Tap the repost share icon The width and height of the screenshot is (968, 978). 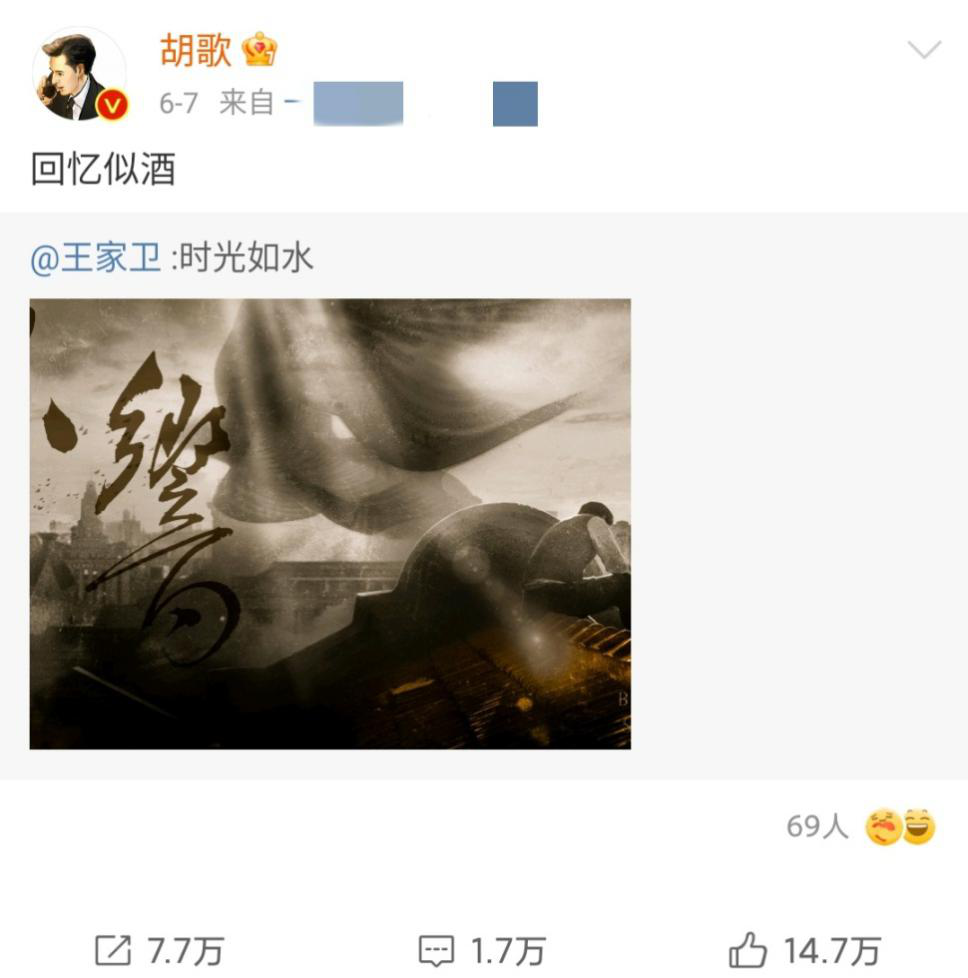coord(113,951)
